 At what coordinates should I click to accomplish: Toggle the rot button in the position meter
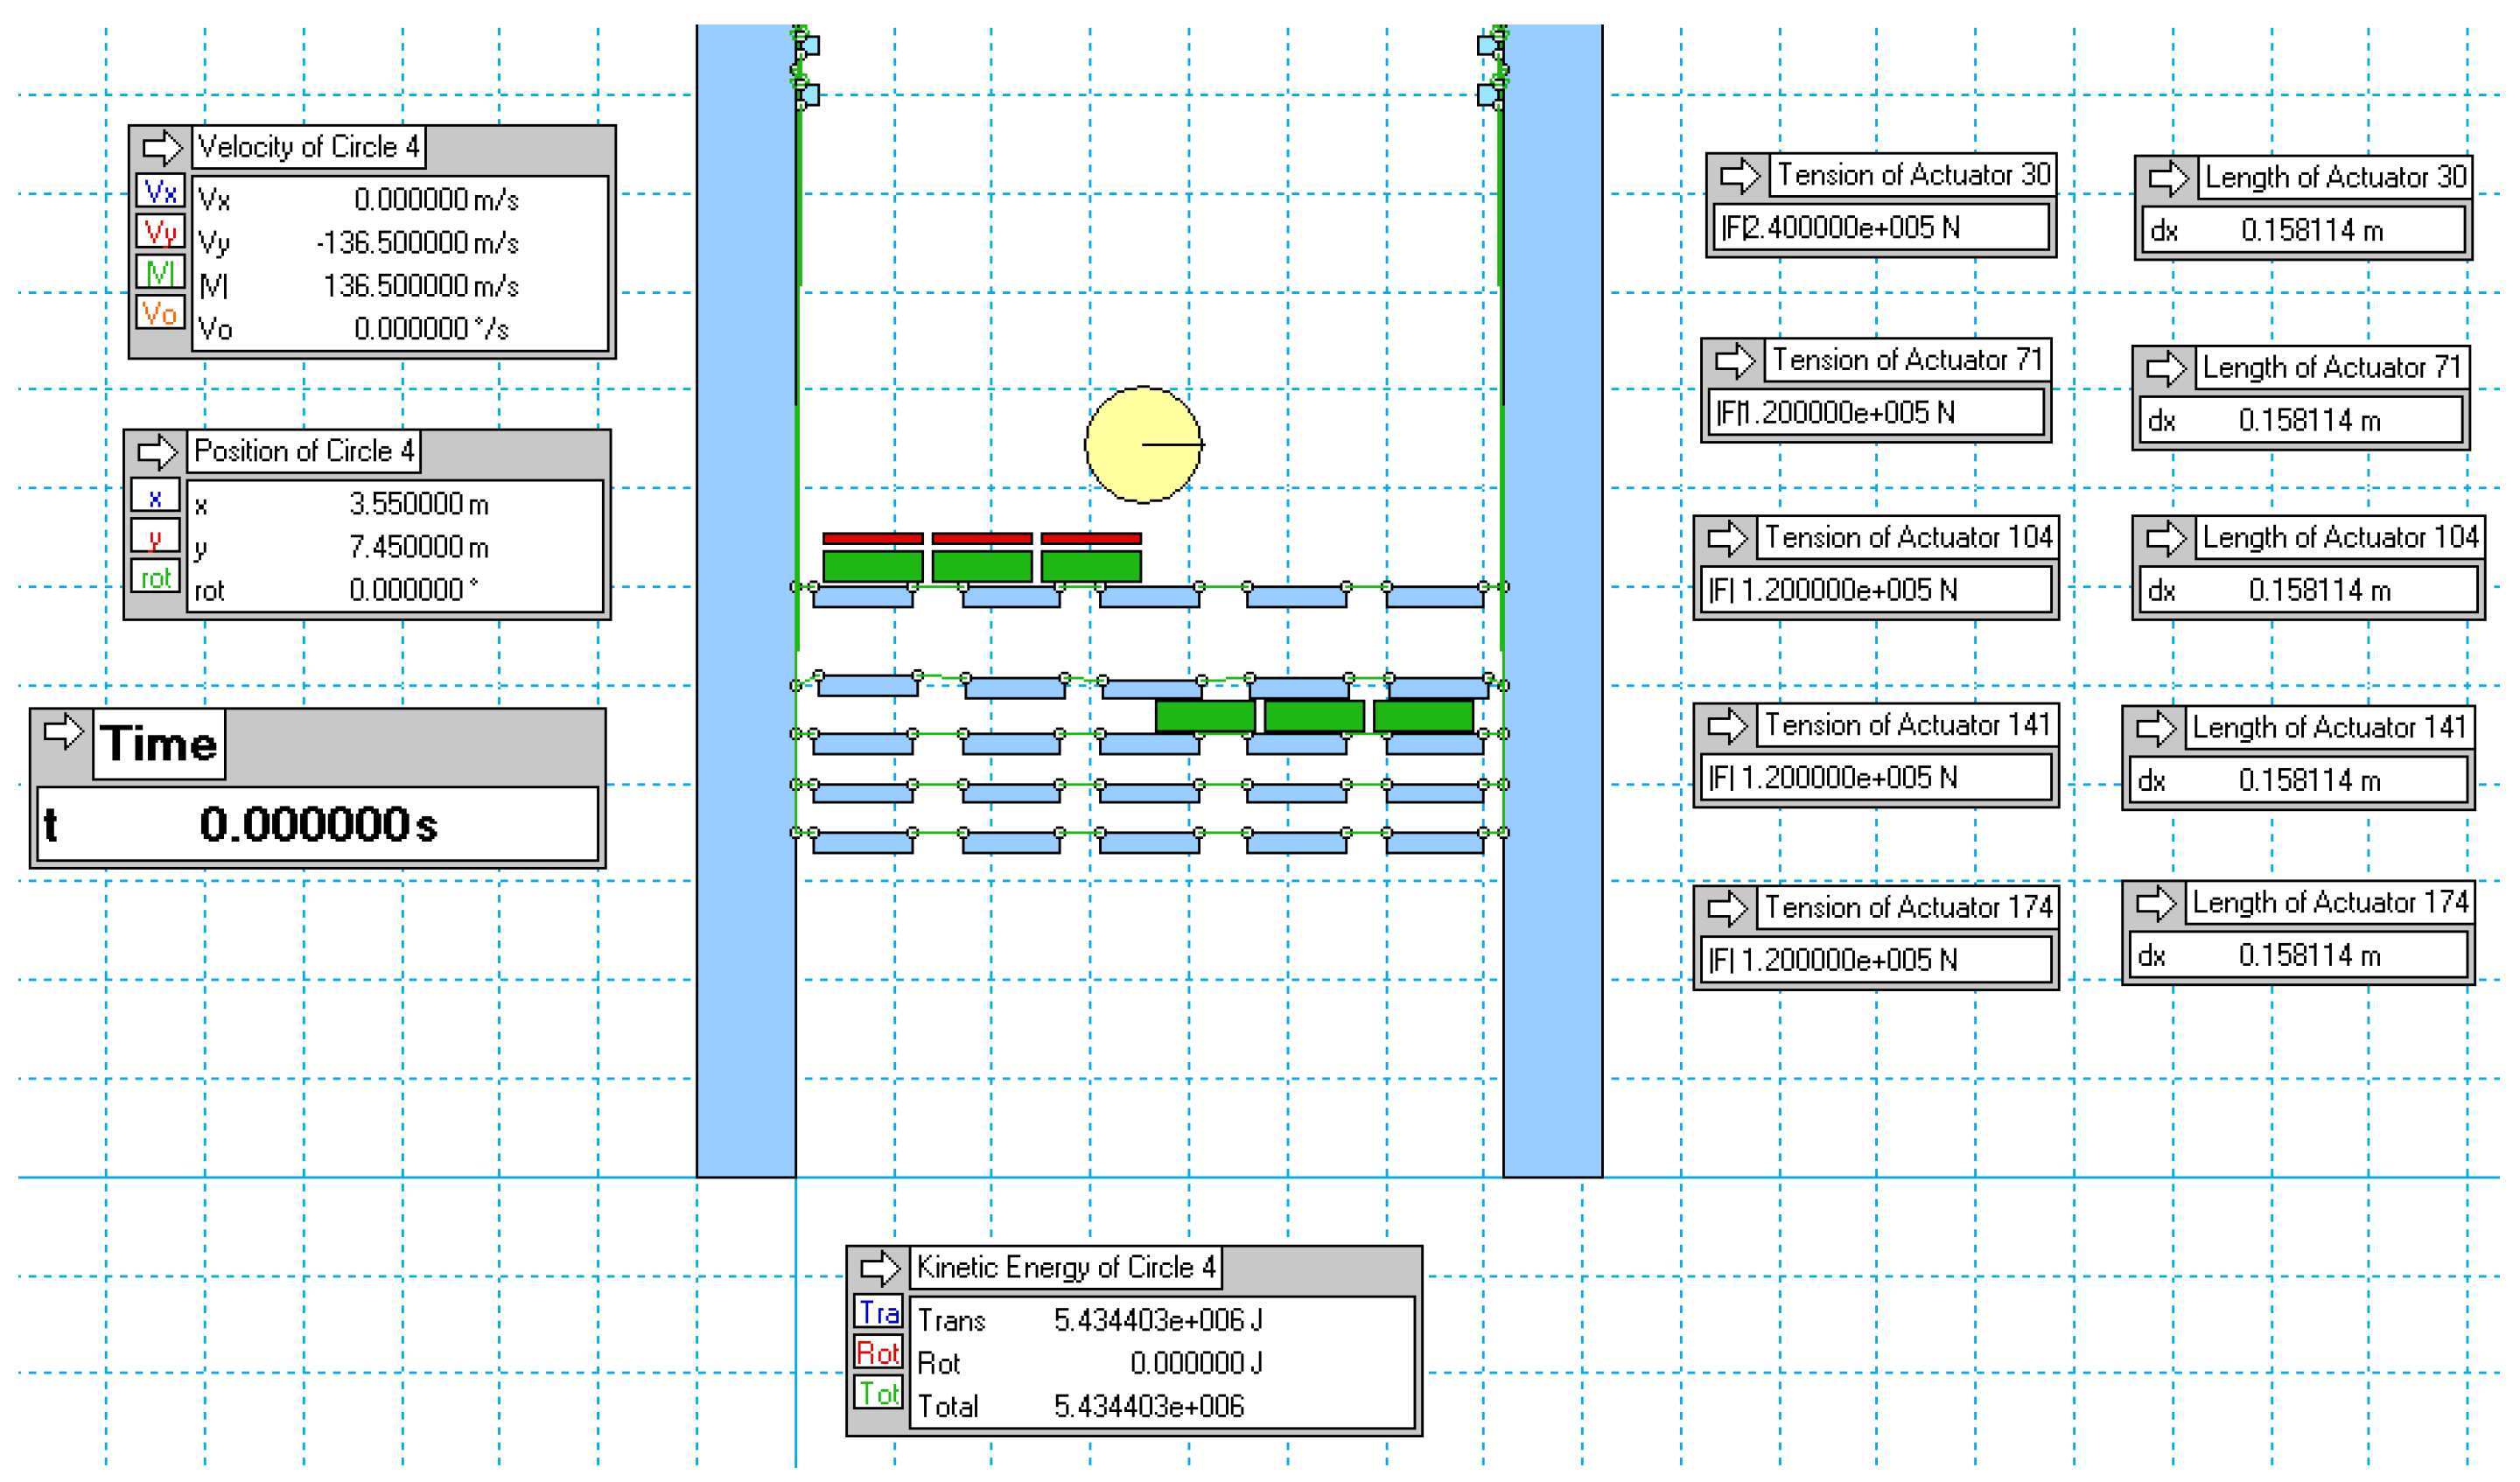pos(155,577)
